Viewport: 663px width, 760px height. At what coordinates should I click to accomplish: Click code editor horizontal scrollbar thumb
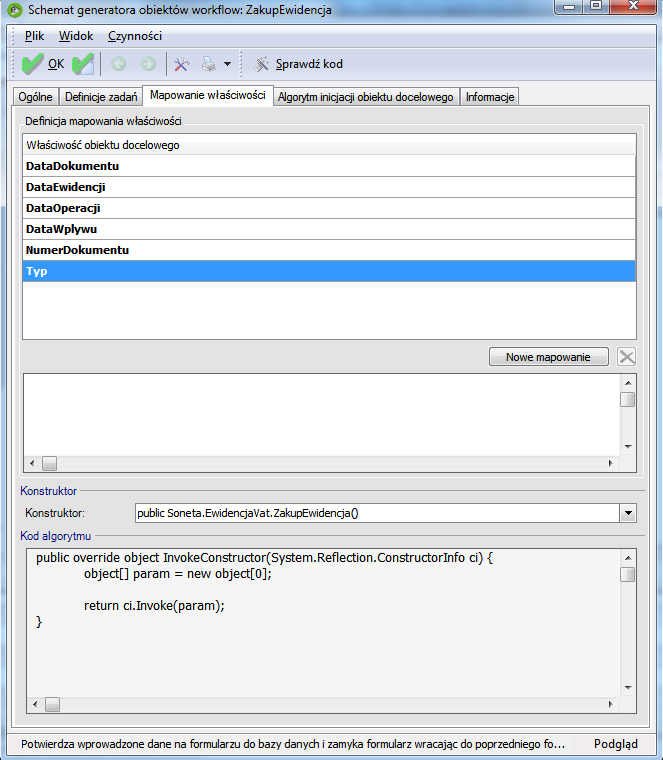52,704
